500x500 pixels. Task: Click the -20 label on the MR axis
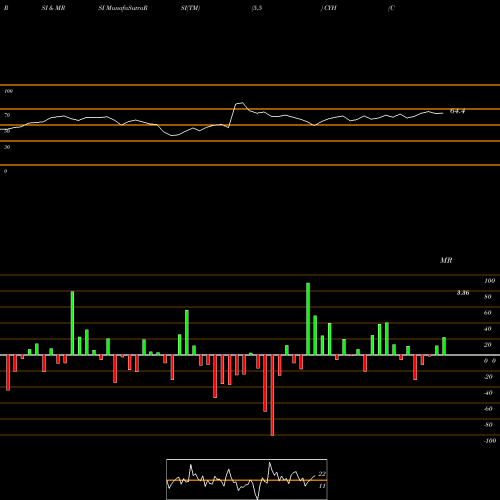(488, 377)
